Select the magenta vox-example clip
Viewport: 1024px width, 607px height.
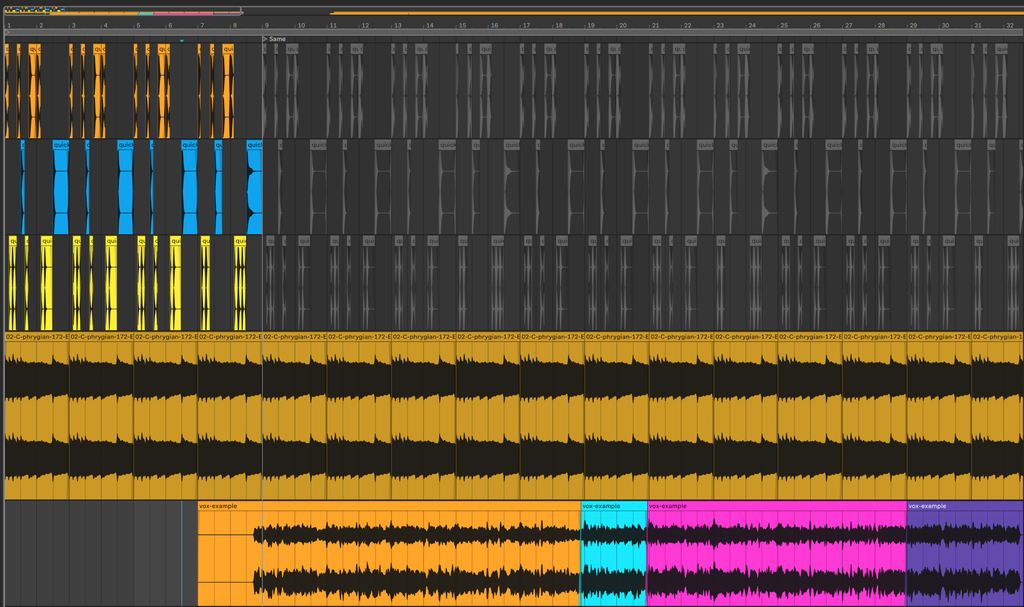point(776,553)
